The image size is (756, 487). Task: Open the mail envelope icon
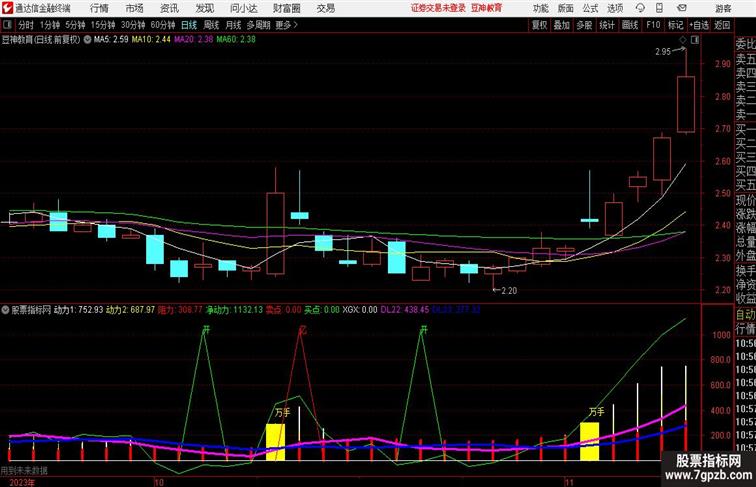(x=682, y=8)
